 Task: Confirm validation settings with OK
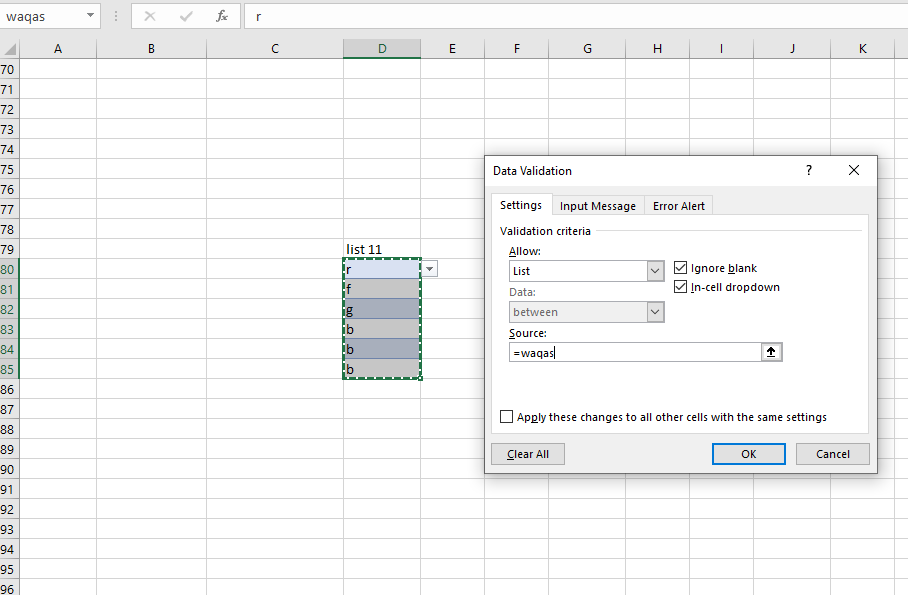coord(748,453)
